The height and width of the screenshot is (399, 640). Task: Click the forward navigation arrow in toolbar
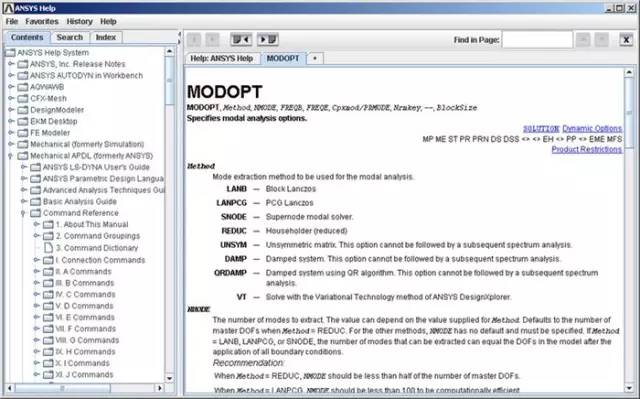click(212, 40)
